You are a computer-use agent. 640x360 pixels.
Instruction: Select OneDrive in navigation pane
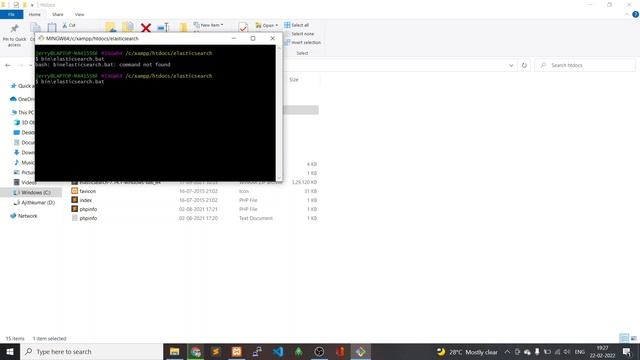click(22, 99)
